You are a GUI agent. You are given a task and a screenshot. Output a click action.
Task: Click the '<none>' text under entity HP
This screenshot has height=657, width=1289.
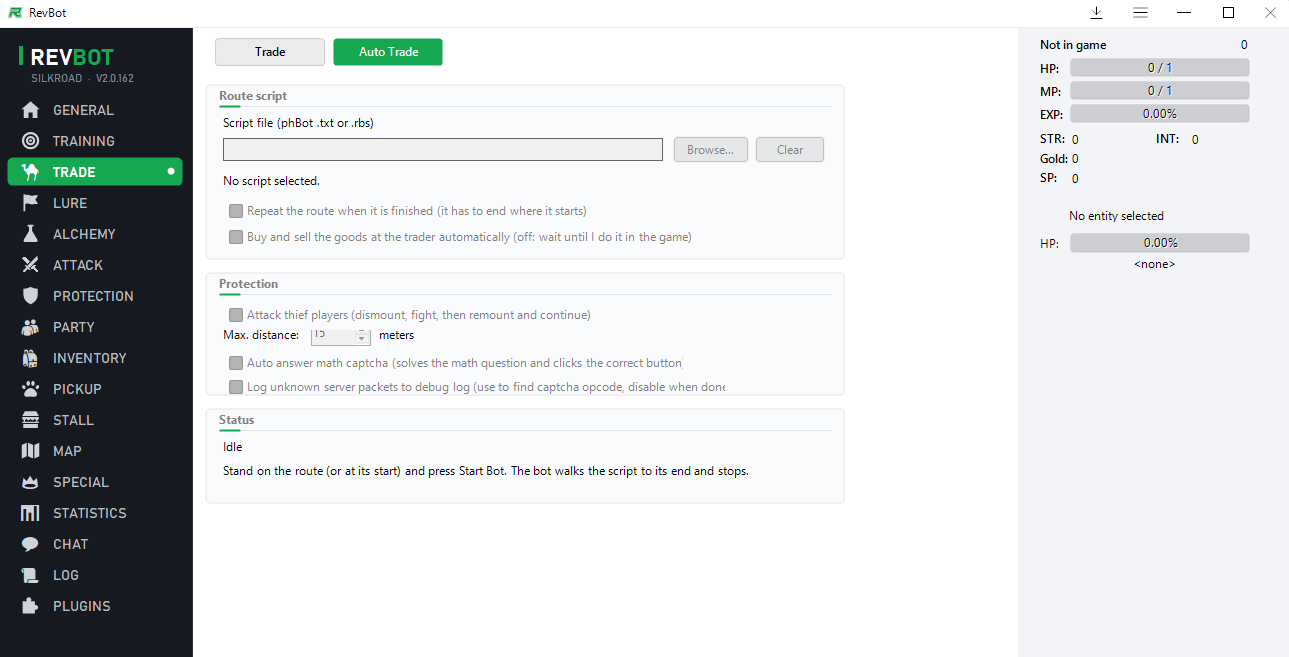pos(1154,264)
